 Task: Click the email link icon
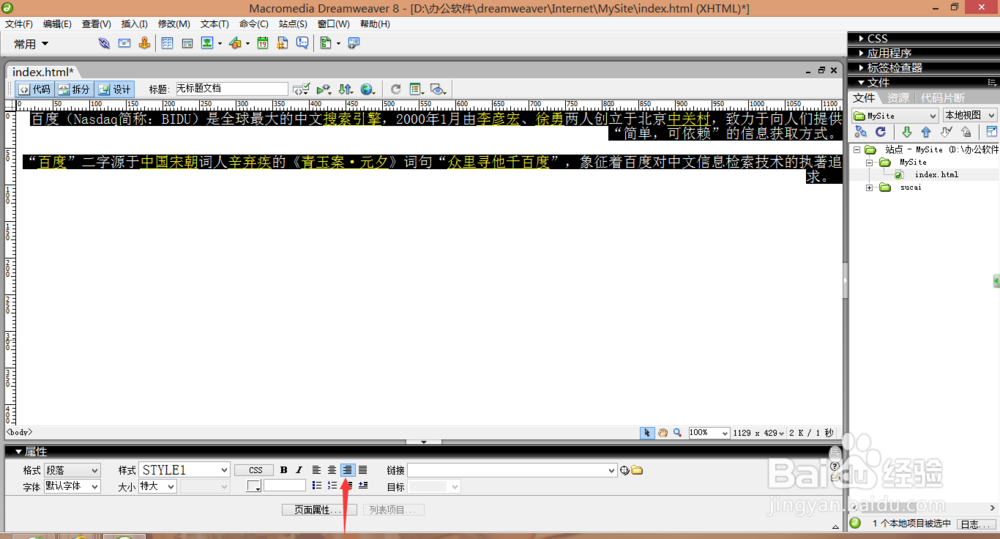click(124, 43)
